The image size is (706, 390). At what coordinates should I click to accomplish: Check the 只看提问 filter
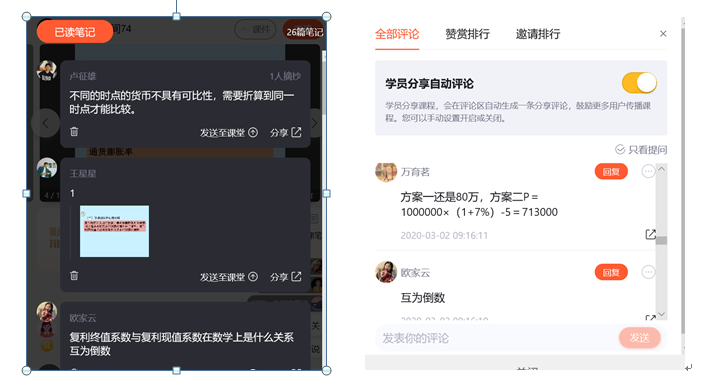click(x=641, y=150)
